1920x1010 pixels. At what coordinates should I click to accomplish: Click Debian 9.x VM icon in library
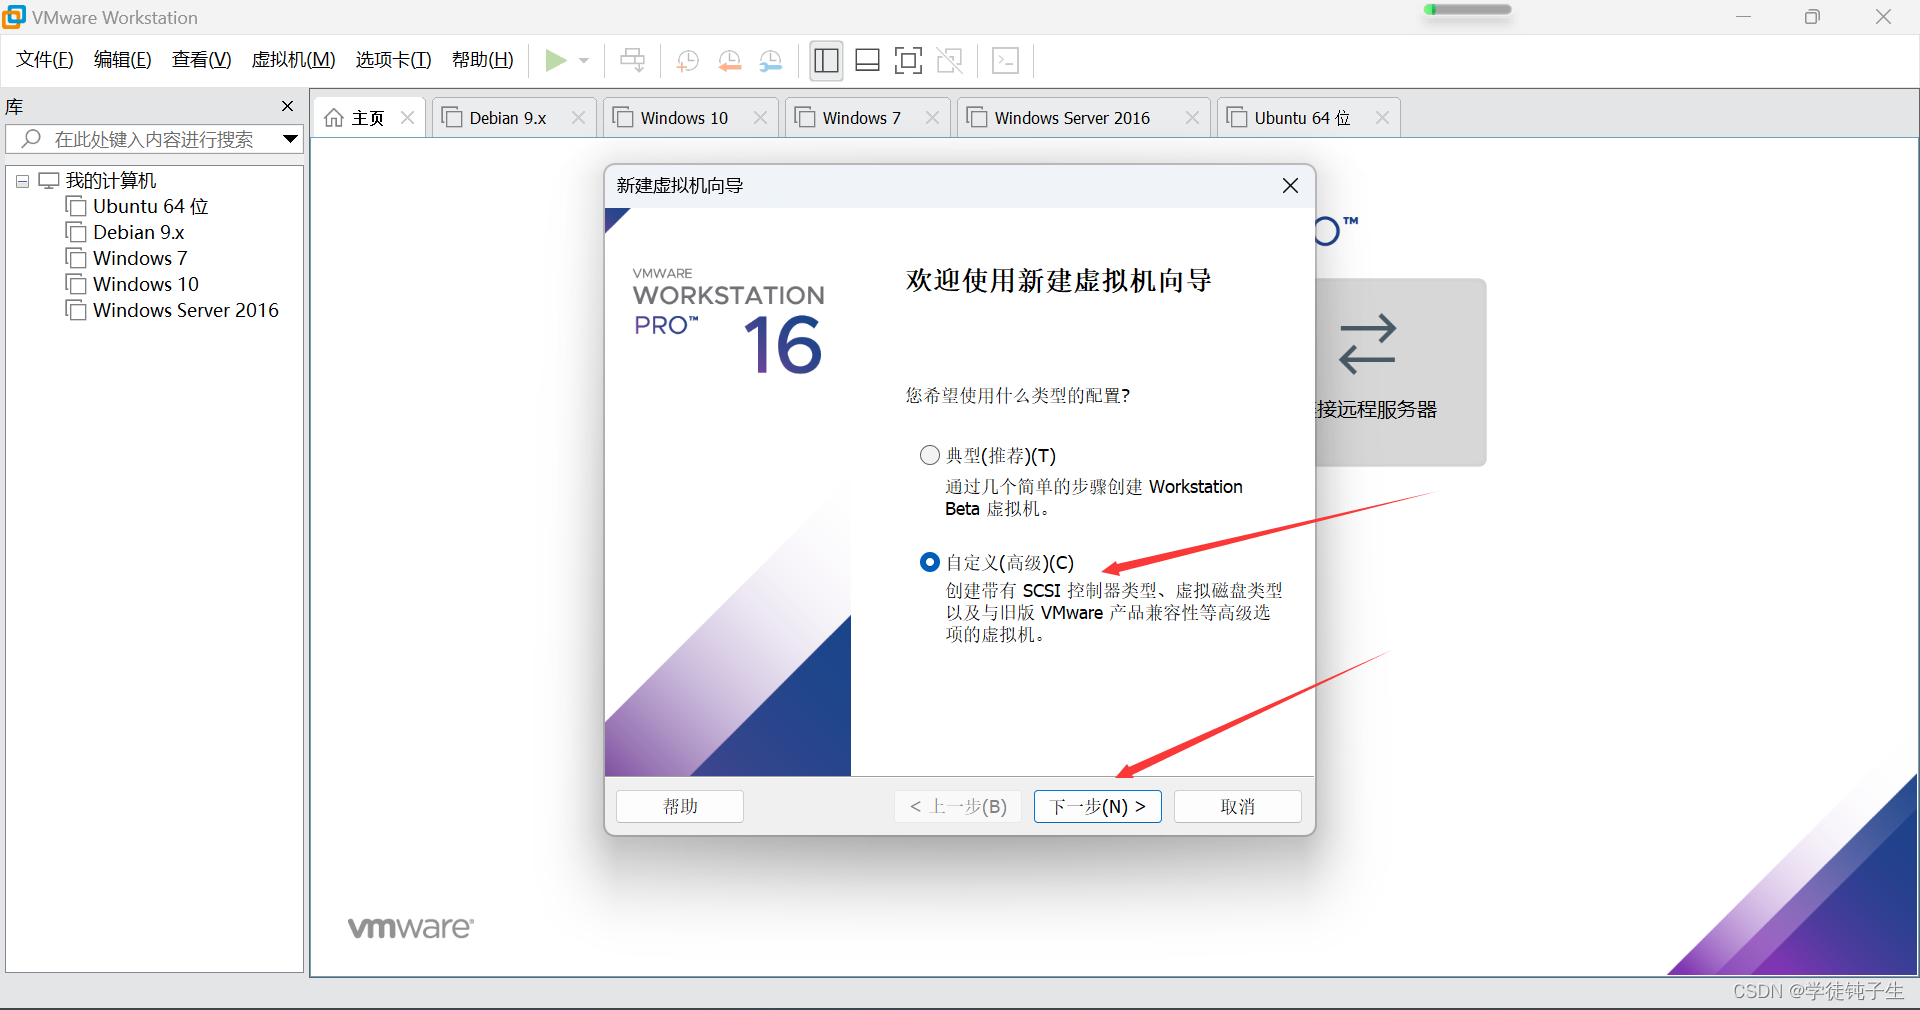click(x=76, y=232)
